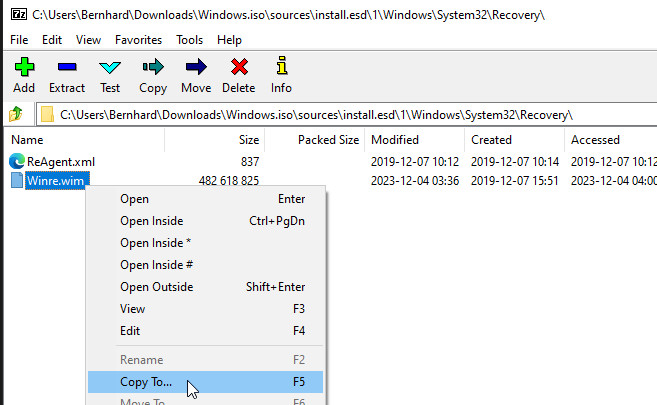Select Edit in the context menu
This screenshot has height=405, width=657.
click(x=131, y=331)
